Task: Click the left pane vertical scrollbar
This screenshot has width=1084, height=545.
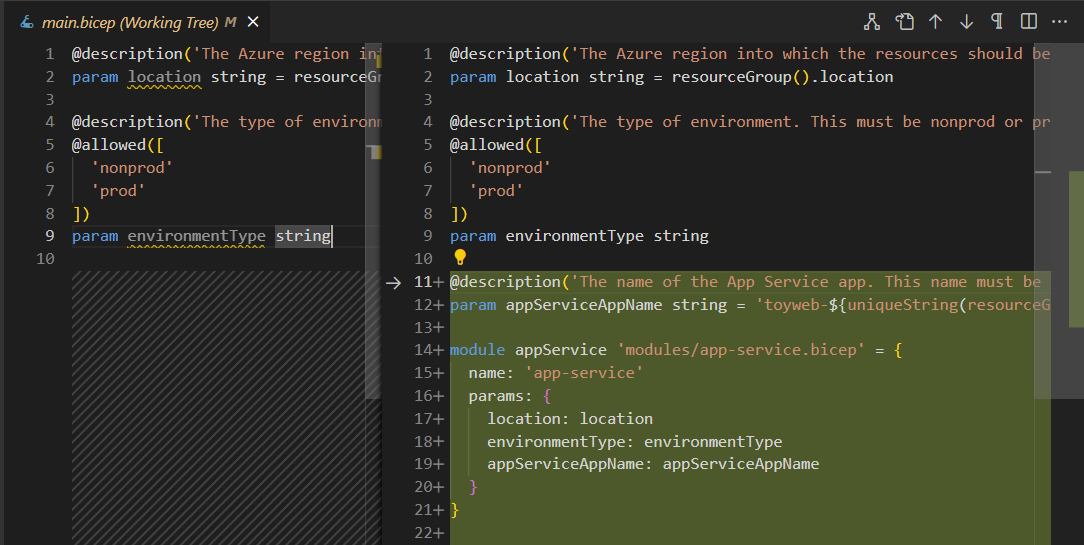Action: pos(373,223)
